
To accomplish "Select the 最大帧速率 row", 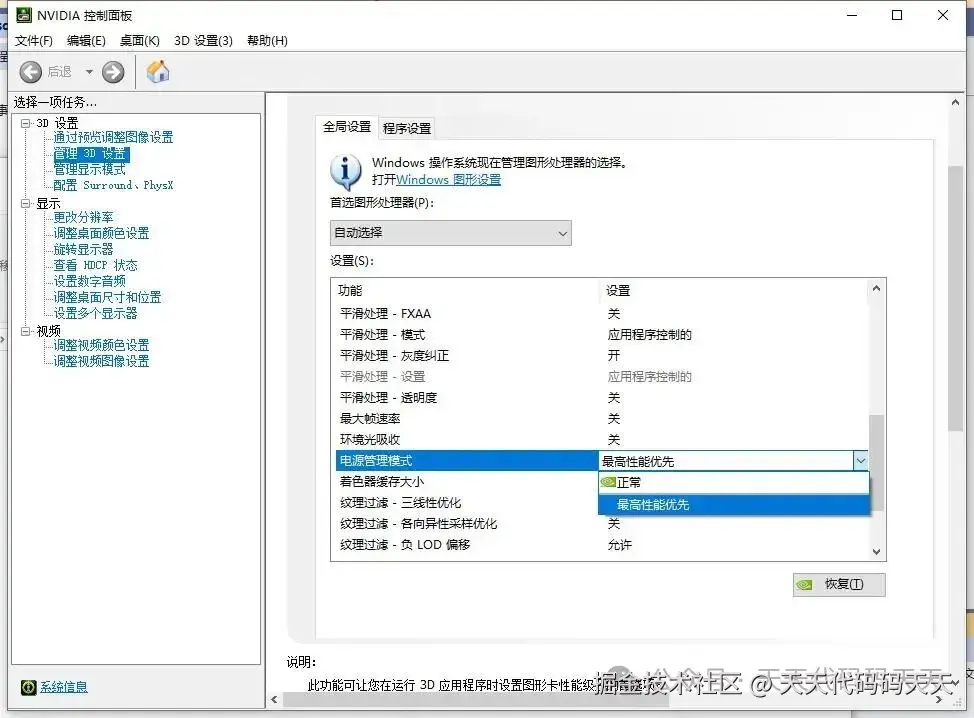I will click(x=601, y=419).
